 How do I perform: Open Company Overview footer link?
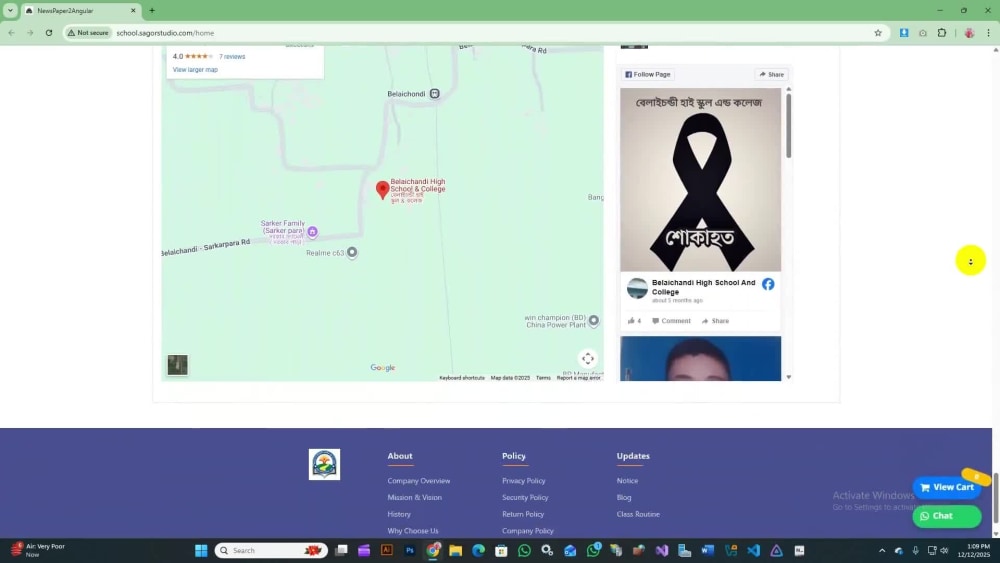[418, 481]
